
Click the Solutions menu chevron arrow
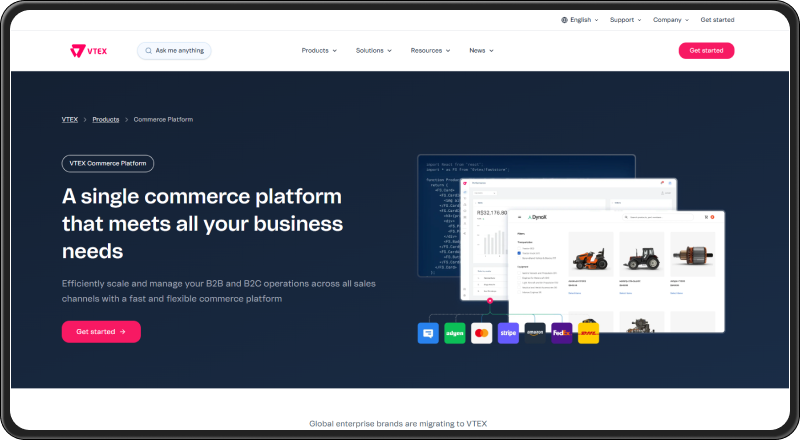(x=389, y=51)
